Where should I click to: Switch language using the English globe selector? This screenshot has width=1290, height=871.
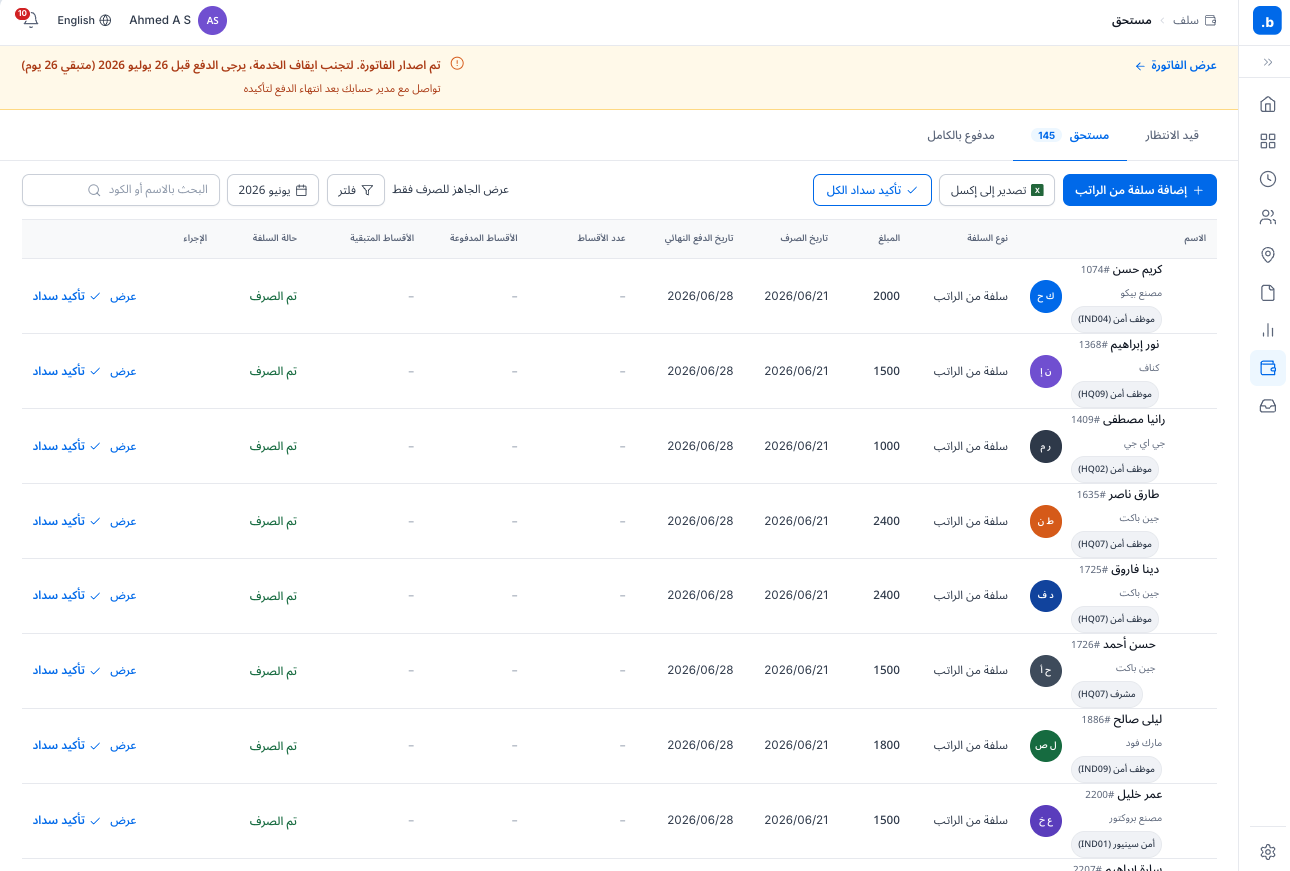[x=84, y=20]
